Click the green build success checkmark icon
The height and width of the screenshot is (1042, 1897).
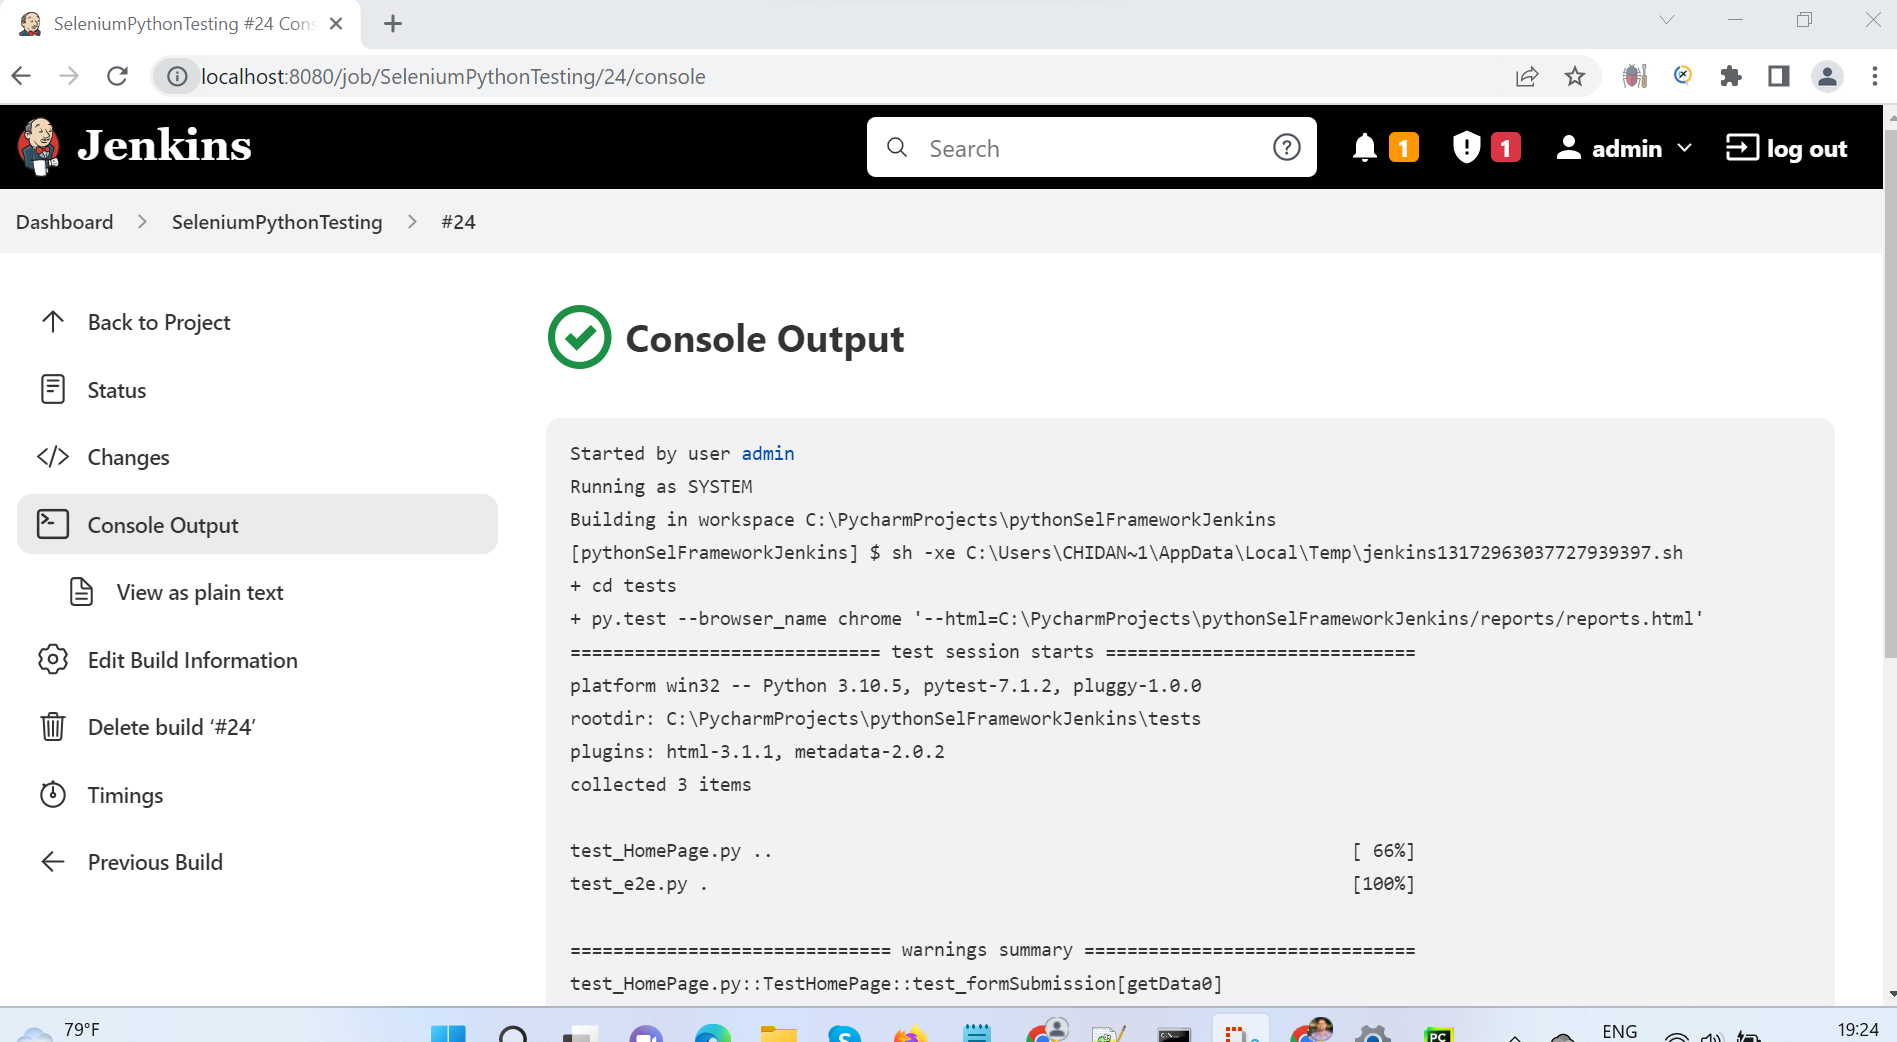579,337
